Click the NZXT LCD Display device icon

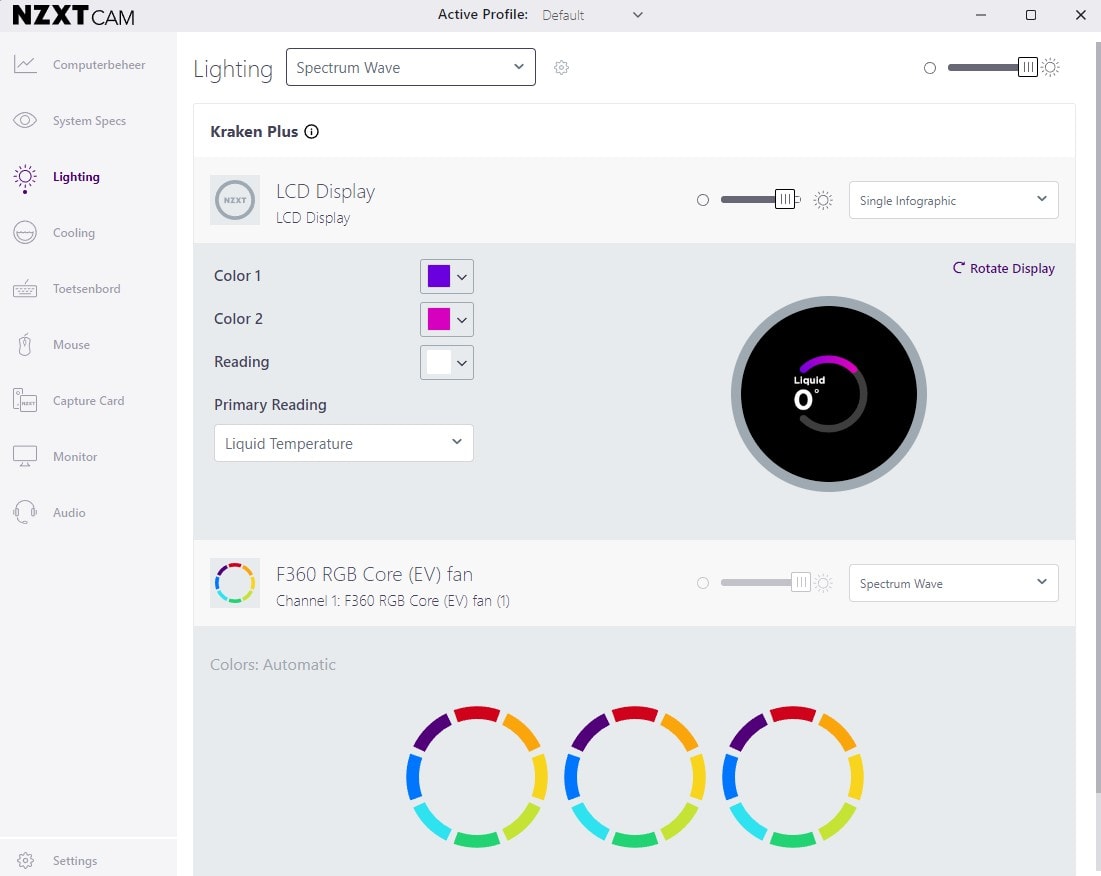pyautogui.click(x=235, y=200)
